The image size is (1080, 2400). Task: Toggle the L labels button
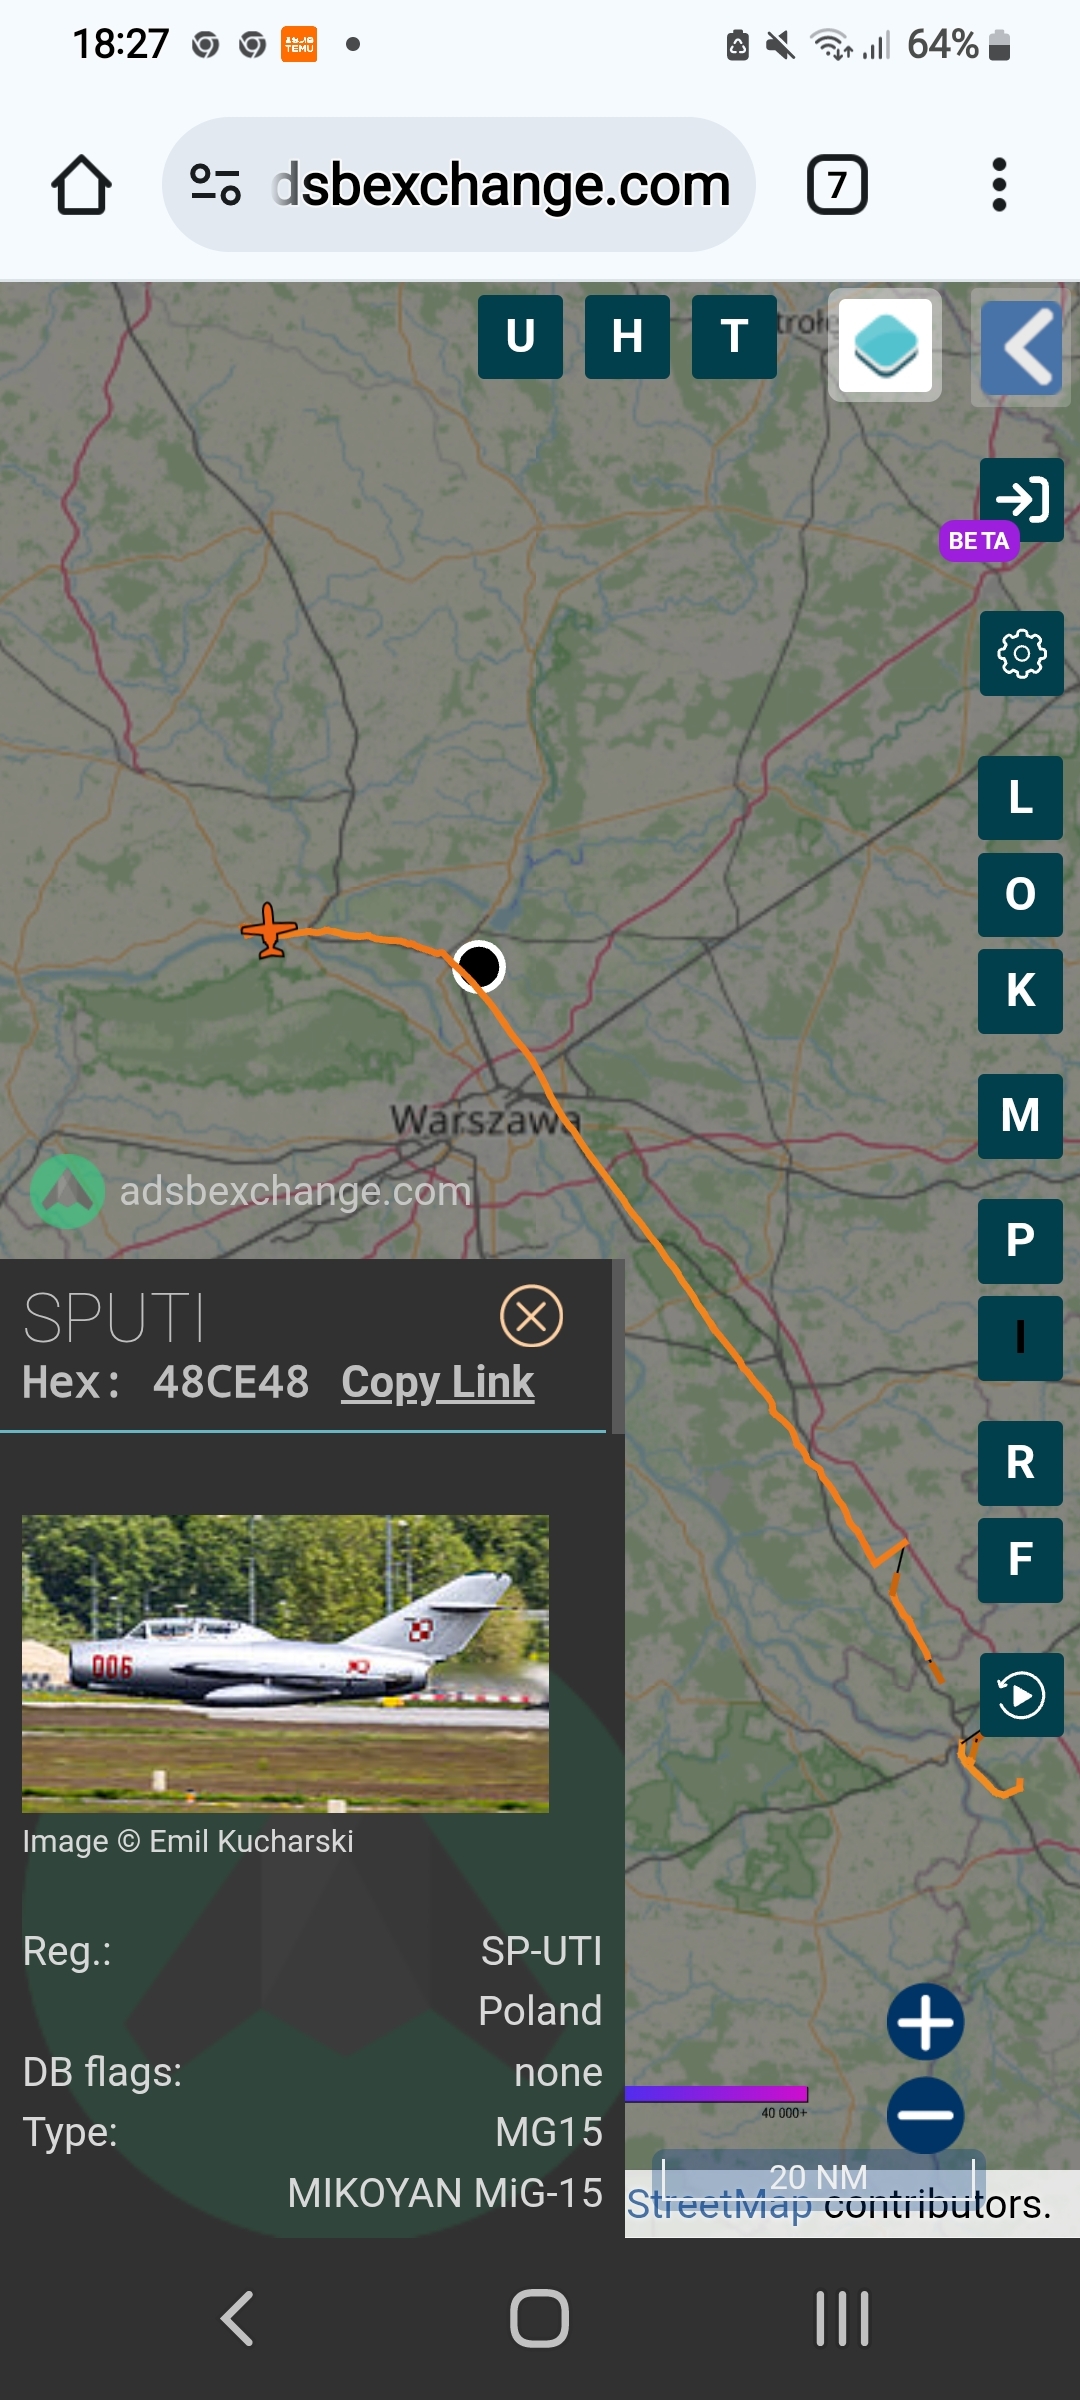click(x=1020, y=798)
